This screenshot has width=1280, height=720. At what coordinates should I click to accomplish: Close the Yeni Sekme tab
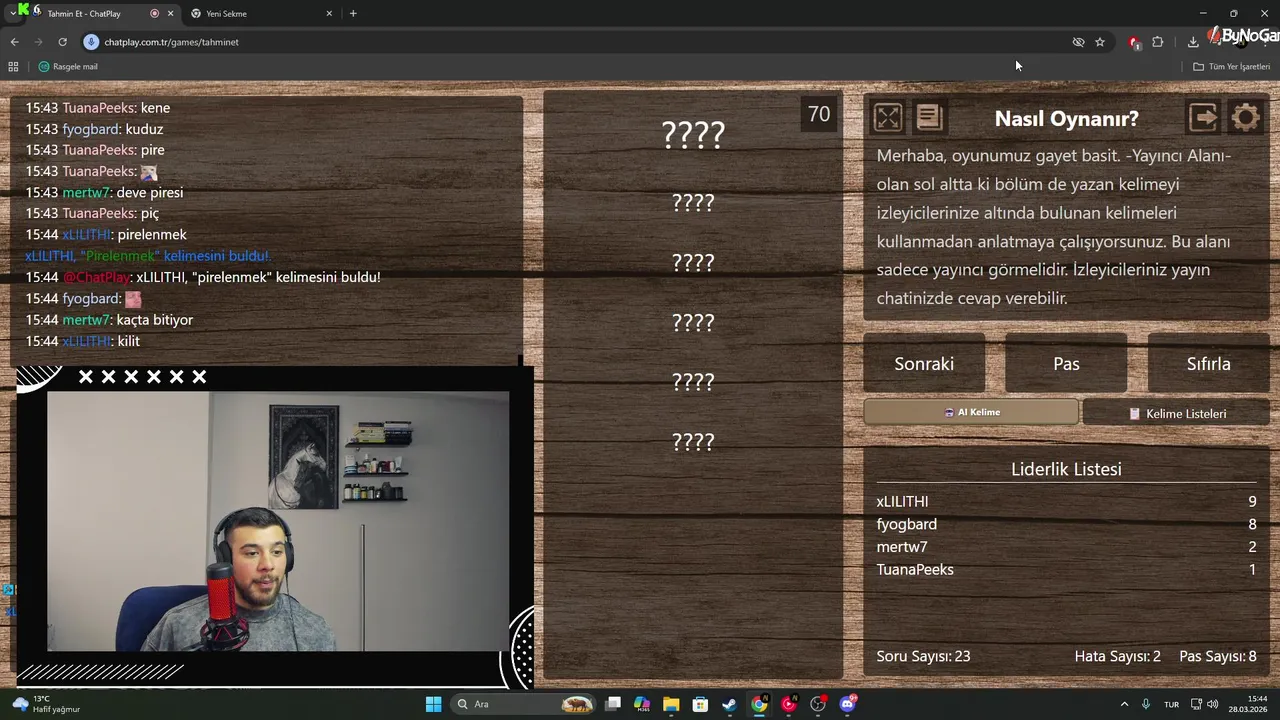coord(329,14)
